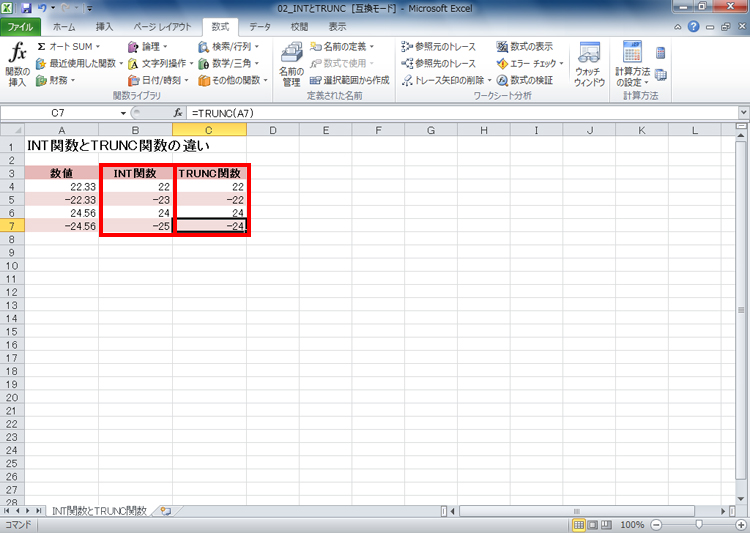The width and height of the screenshot is (750, 533).
Task: Click the INT関数とTRUNC関数 sheet tab
Action: [x=99, y=511]
